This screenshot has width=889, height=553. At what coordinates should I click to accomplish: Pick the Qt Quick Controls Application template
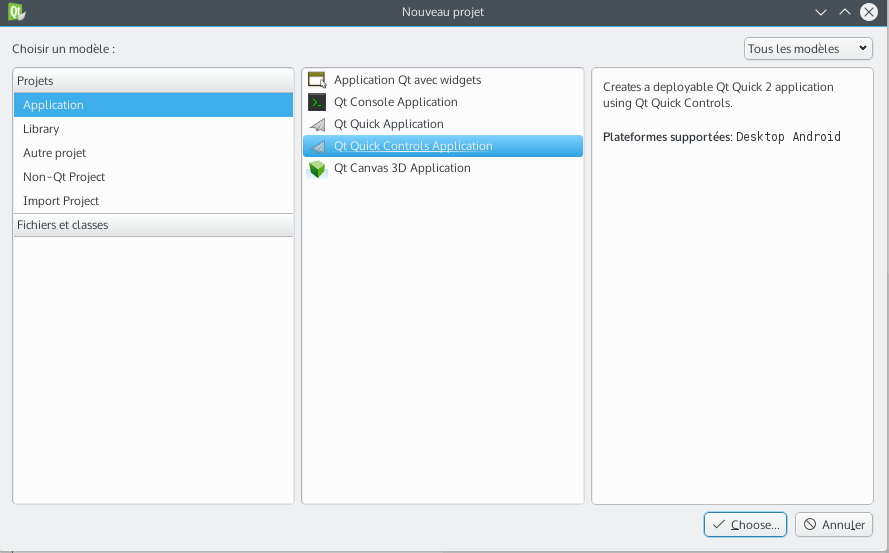(x=443, y=146)
